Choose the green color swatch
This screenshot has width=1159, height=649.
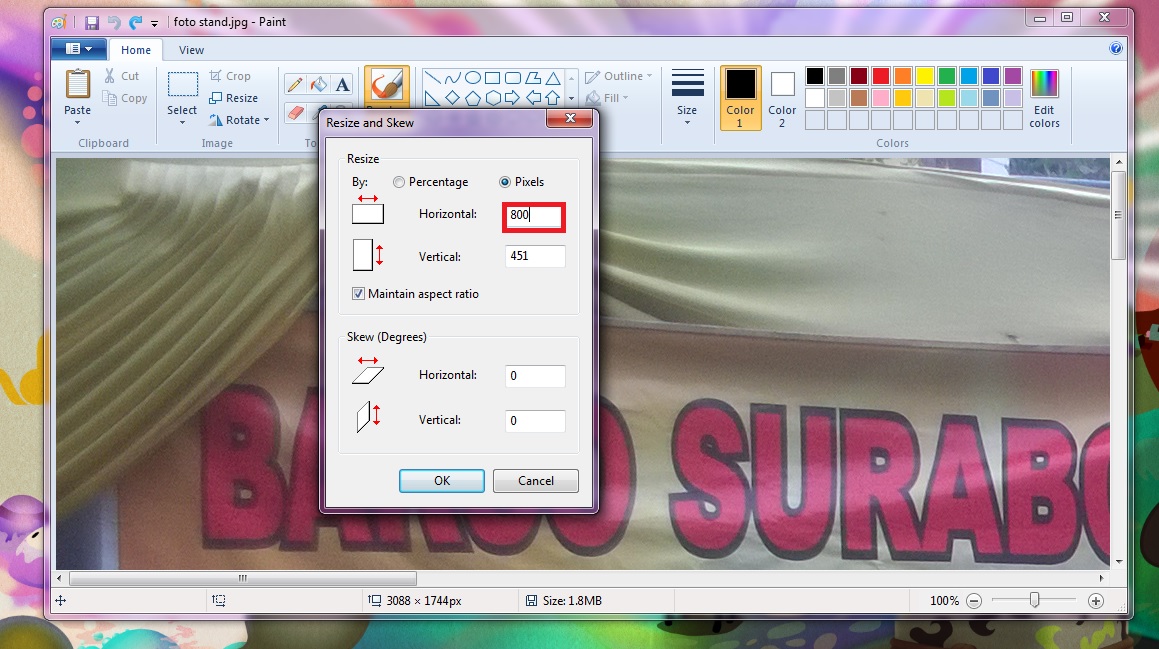[x=947, y=75]
